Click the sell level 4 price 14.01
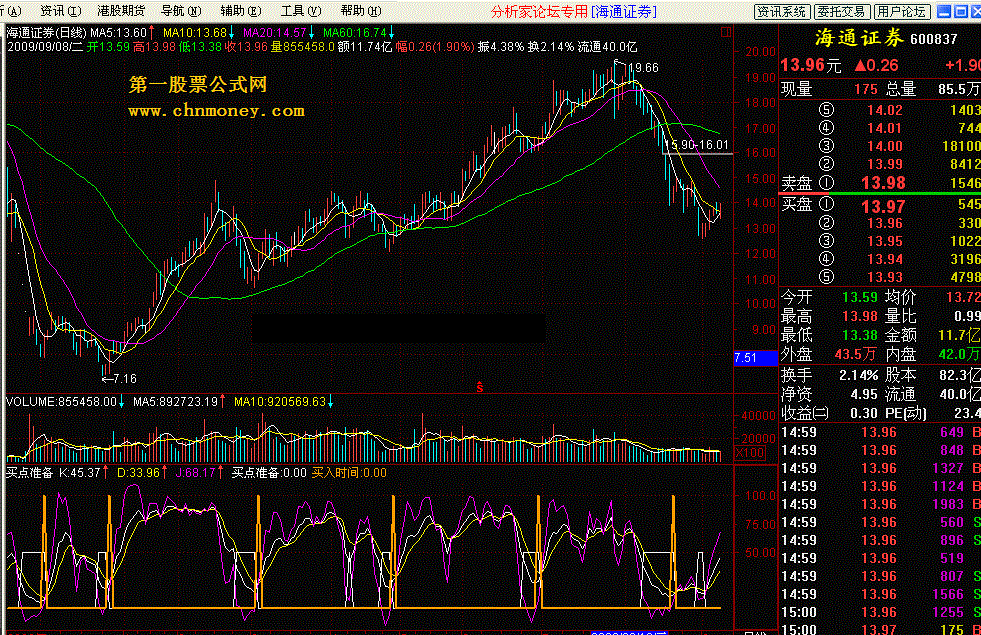 point(885,128)
